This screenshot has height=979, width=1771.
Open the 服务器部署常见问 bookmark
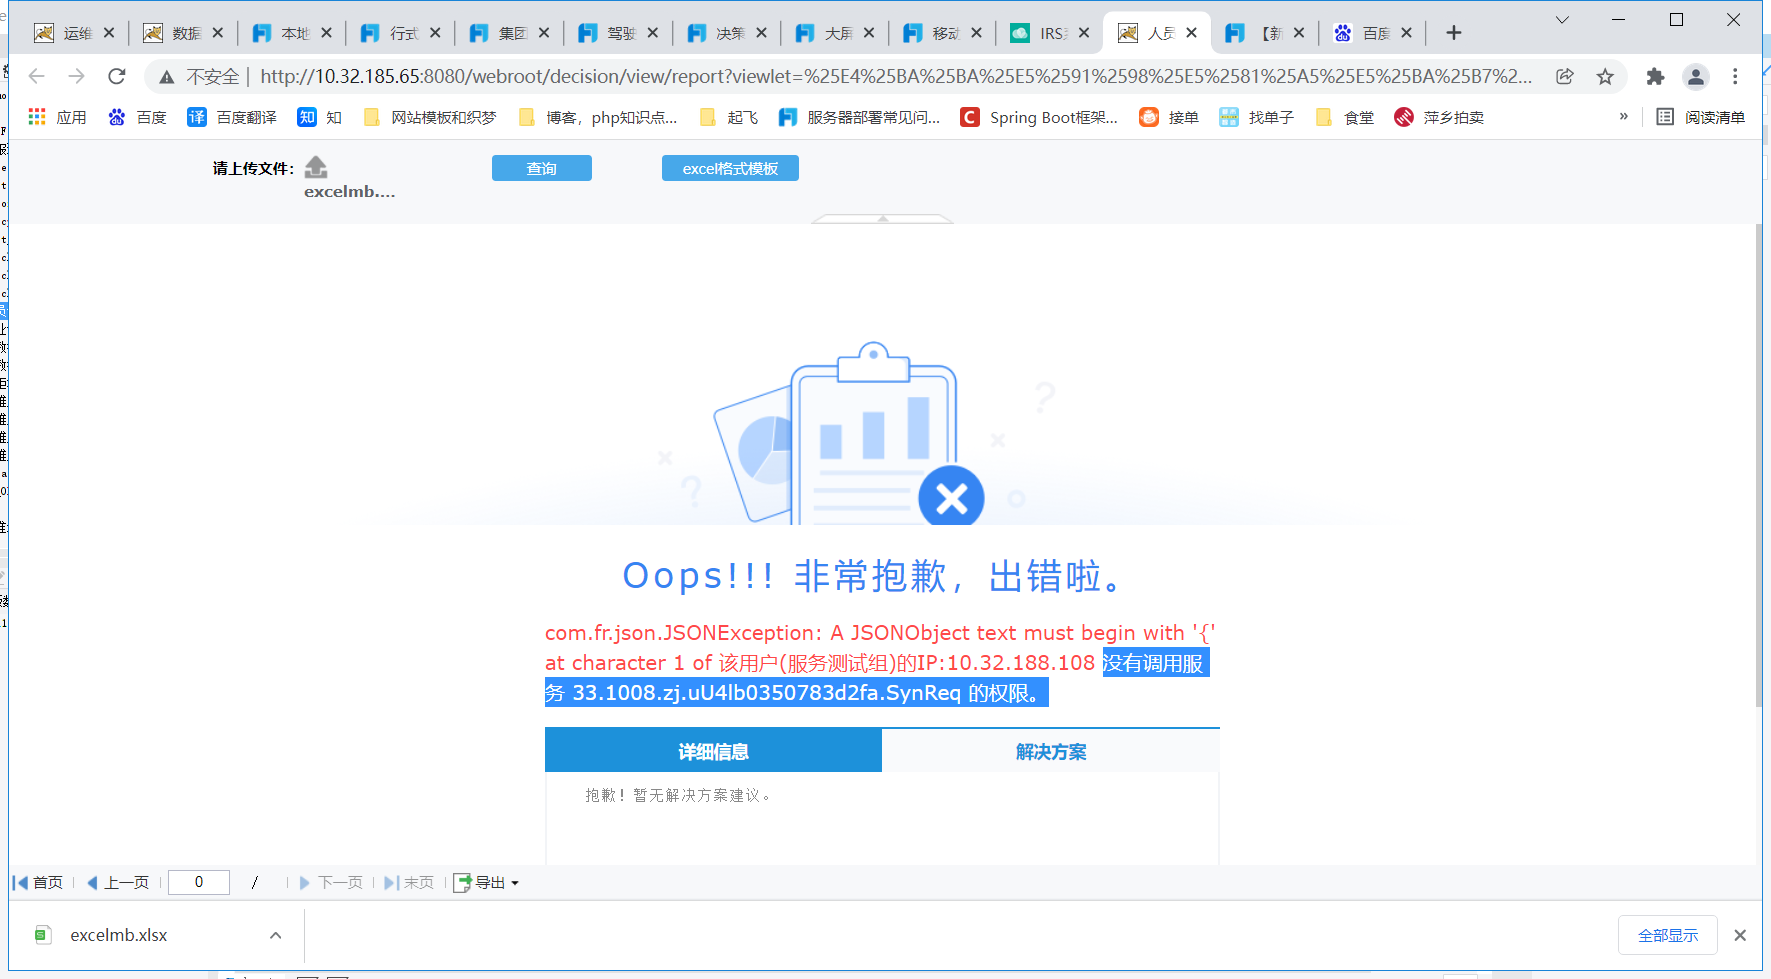coord(859,117)
